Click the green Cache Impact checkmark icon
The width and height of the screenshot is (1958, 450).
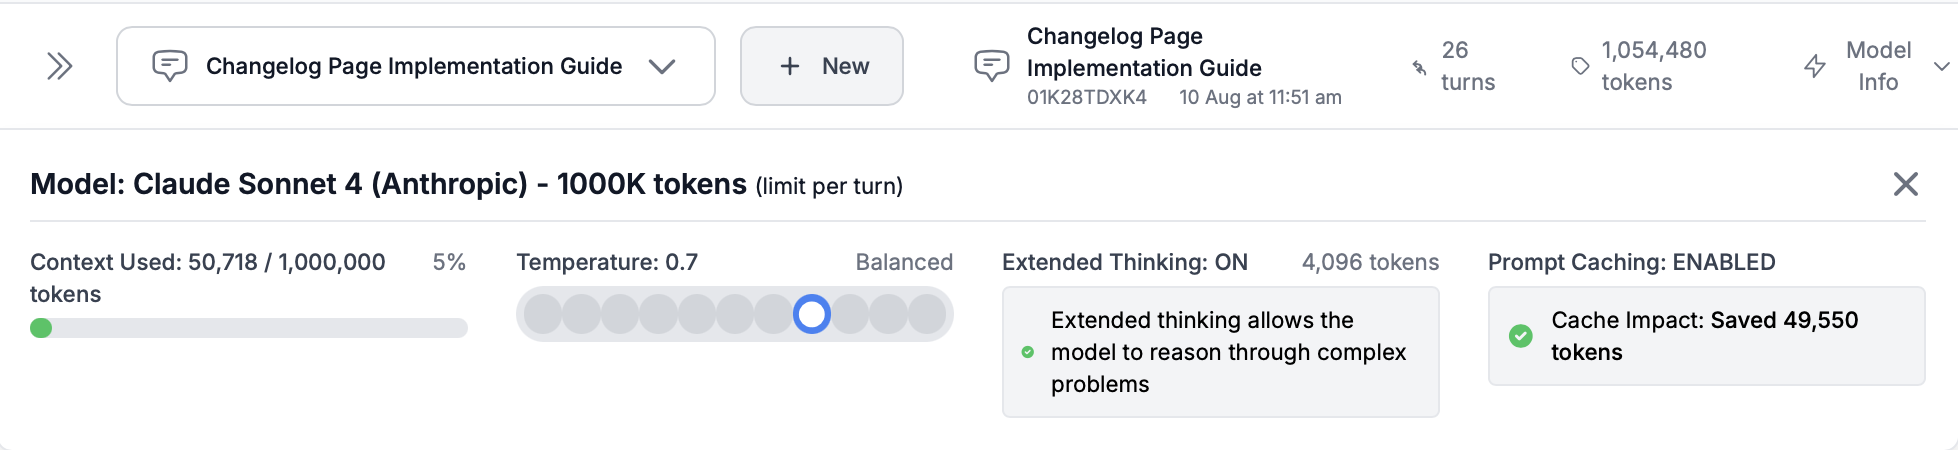[1520, 336]
